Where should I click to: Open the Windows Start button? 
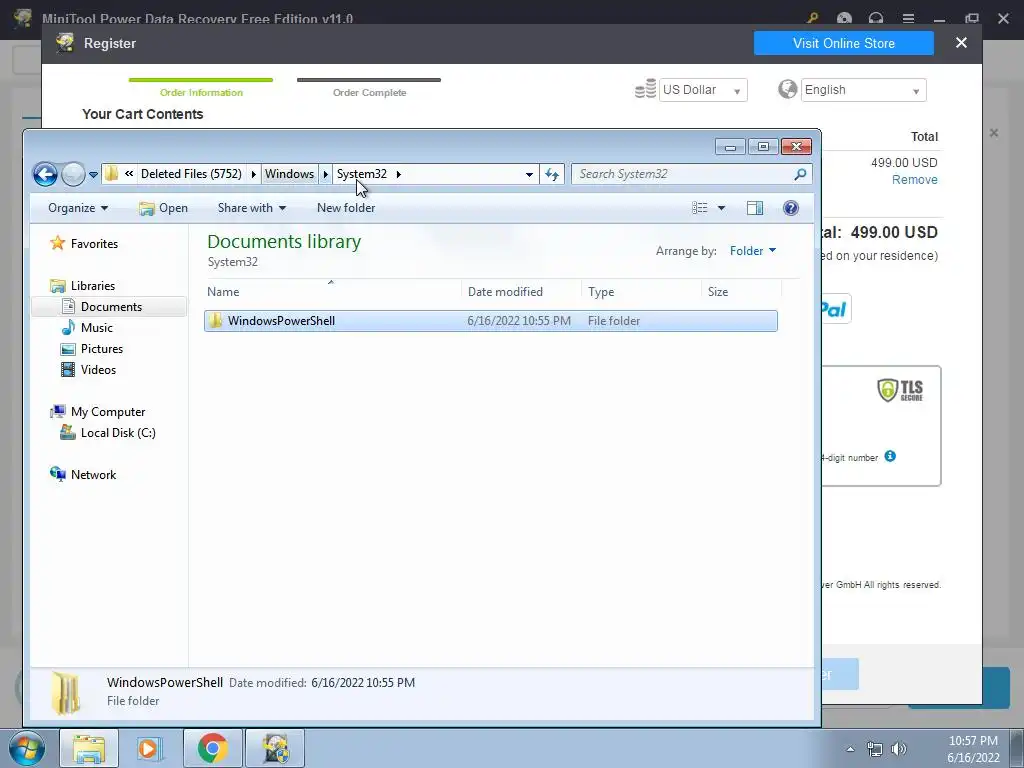[26, 748]
